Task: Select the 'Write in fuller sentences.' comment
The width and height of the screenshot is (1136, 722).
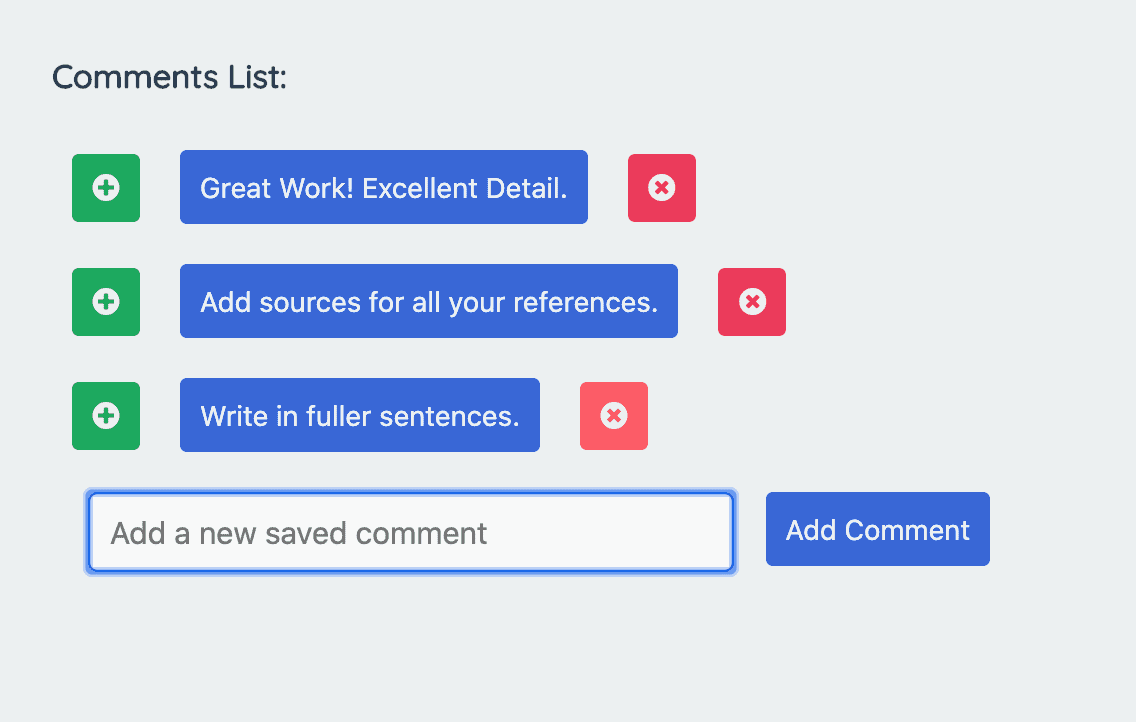Action: tap(359, 416)
